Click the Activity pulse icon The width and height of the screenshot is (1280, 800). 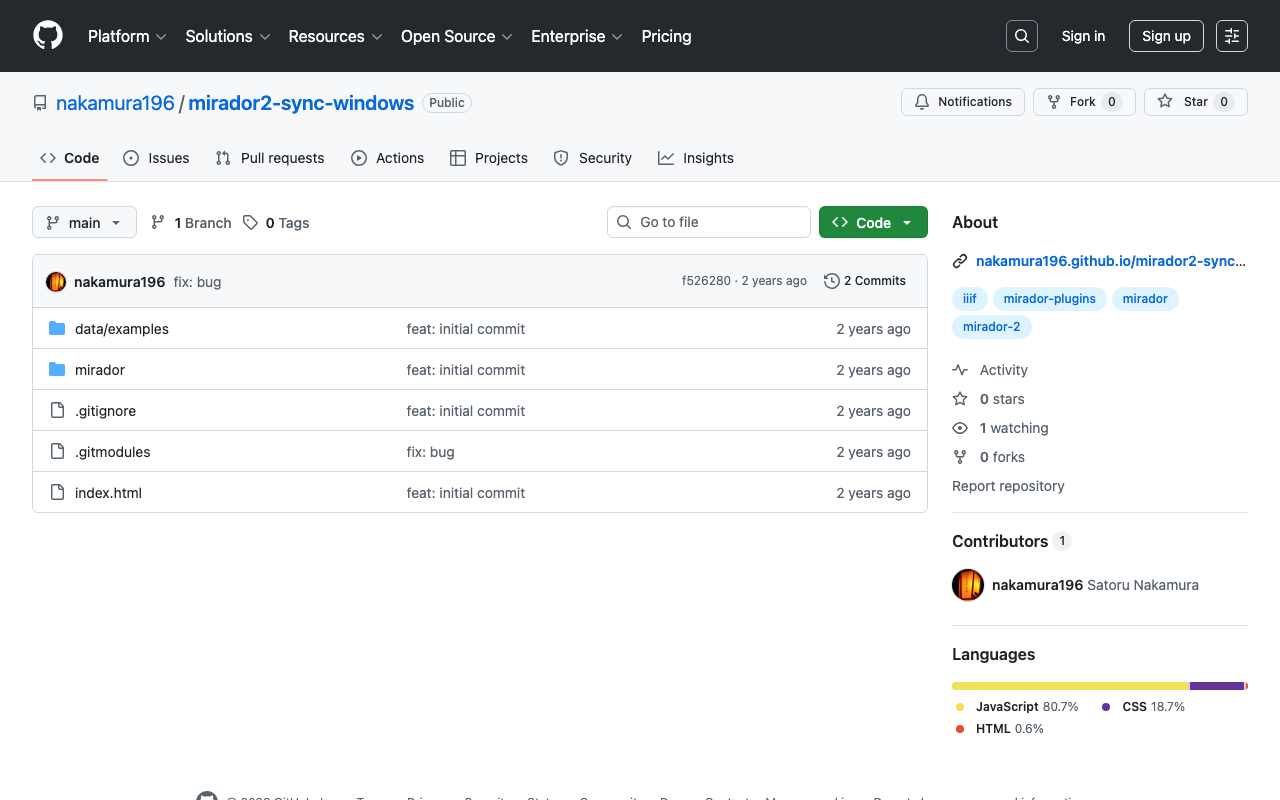[960, 370]
